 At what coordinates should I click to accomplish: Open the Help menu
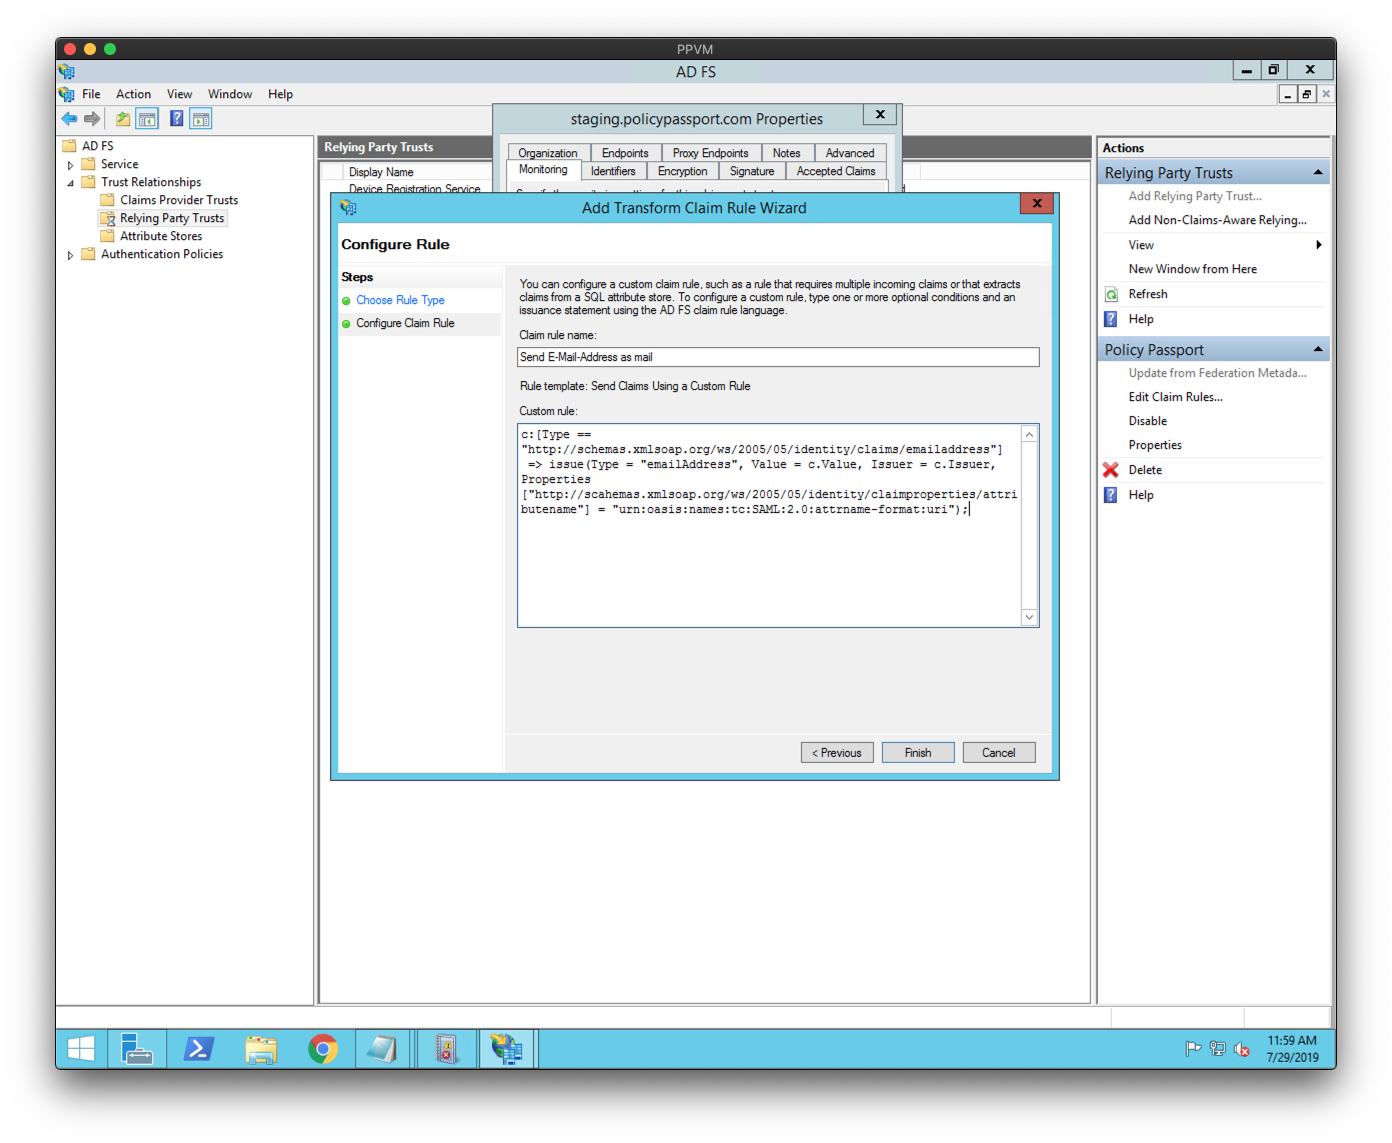280,94
